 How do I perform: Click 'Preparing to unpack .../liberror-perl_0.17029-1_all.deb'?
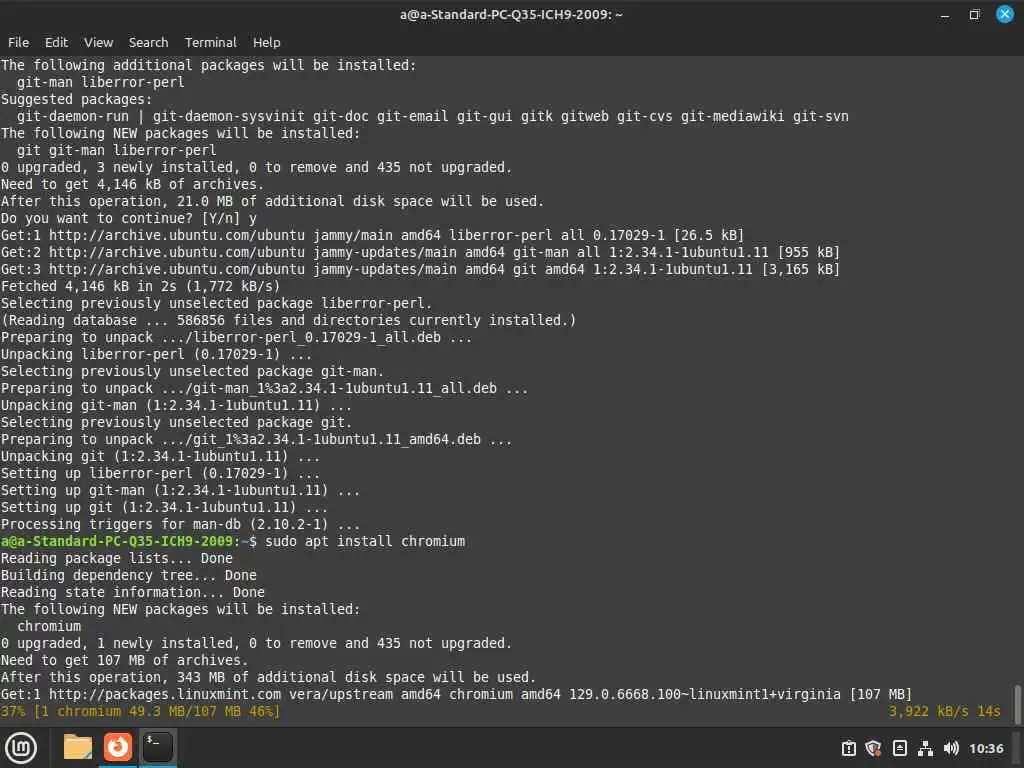click(x=236, y=337)
